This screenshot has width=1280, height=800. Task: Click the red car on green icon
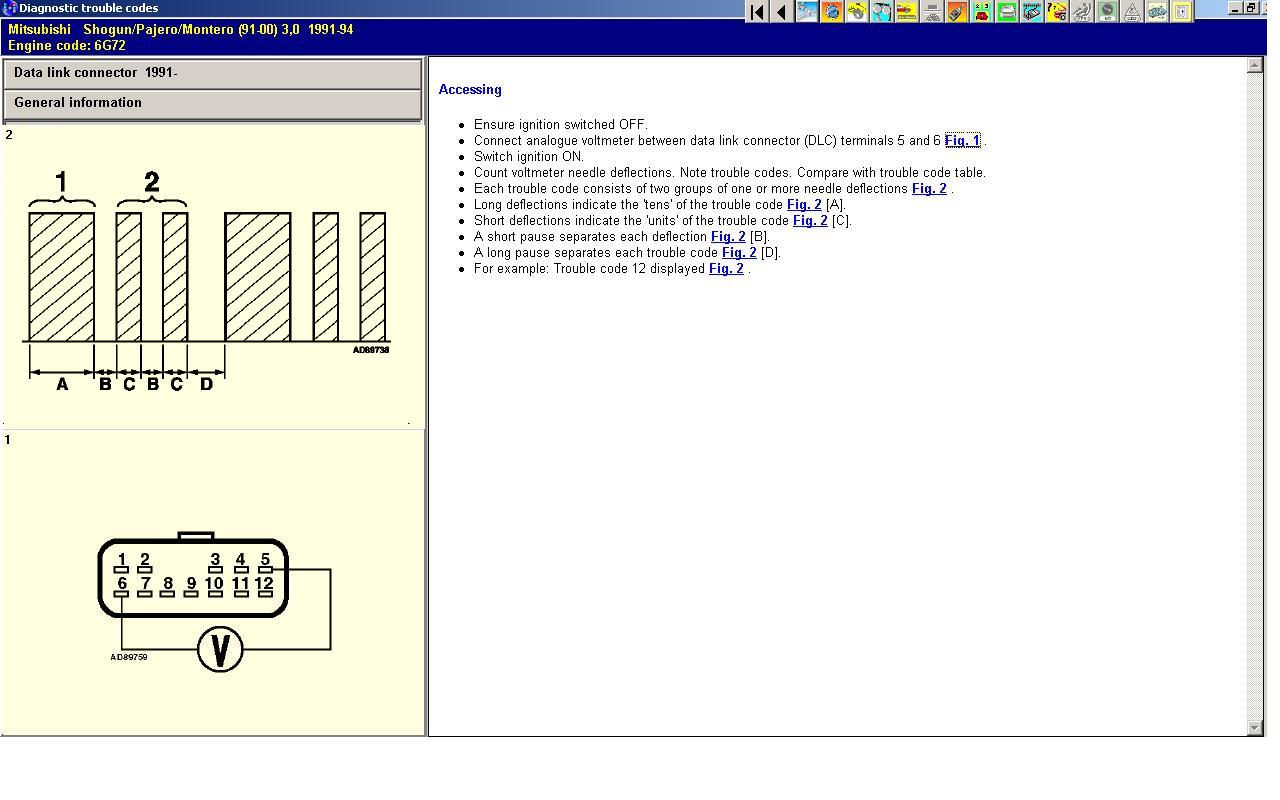point(982,12)
